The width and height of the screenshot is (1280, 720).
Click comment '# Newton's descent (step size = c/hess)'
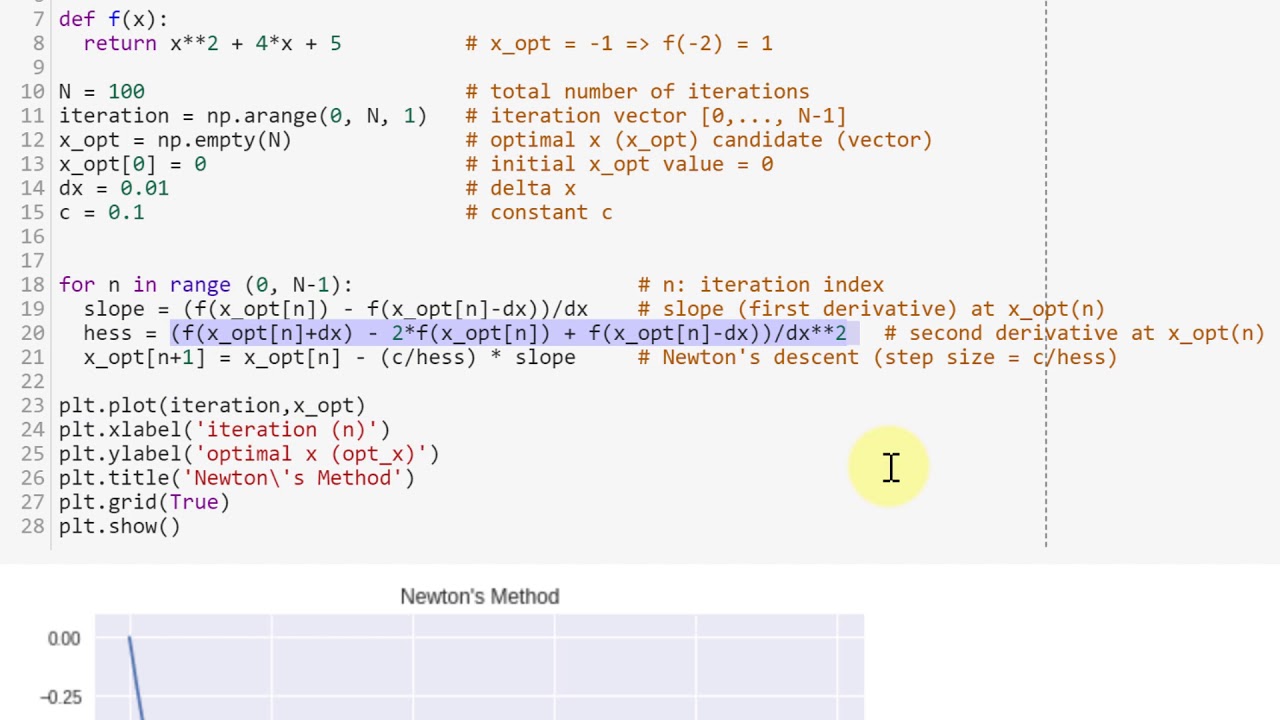[877, 356]
